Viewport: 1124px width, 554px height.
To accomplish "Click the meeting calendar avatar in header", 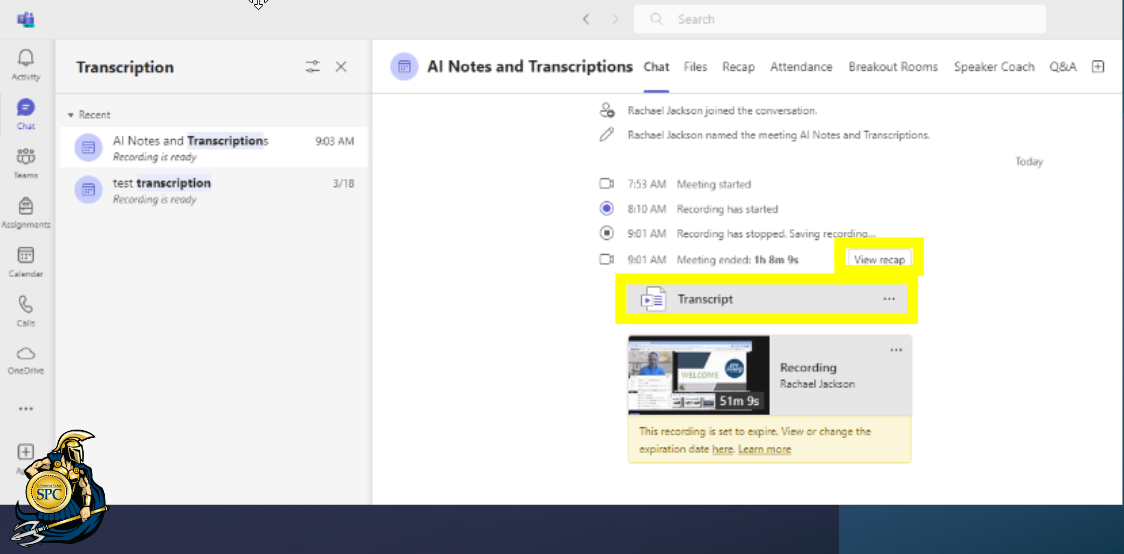I will point(404,67).
